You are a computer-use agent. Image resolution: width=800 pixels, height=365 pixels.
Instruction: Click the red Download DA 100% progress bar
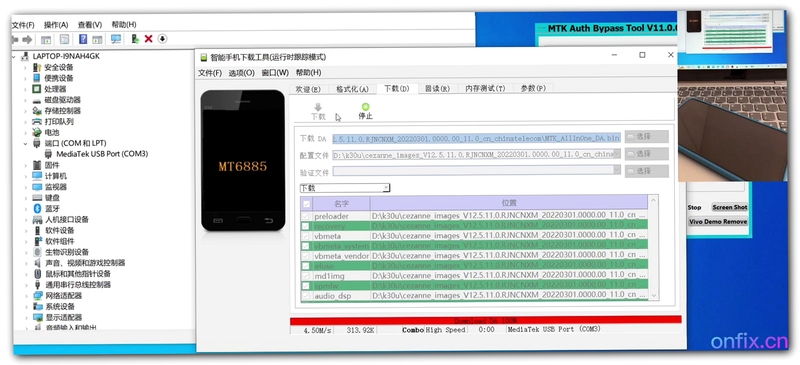486,320
